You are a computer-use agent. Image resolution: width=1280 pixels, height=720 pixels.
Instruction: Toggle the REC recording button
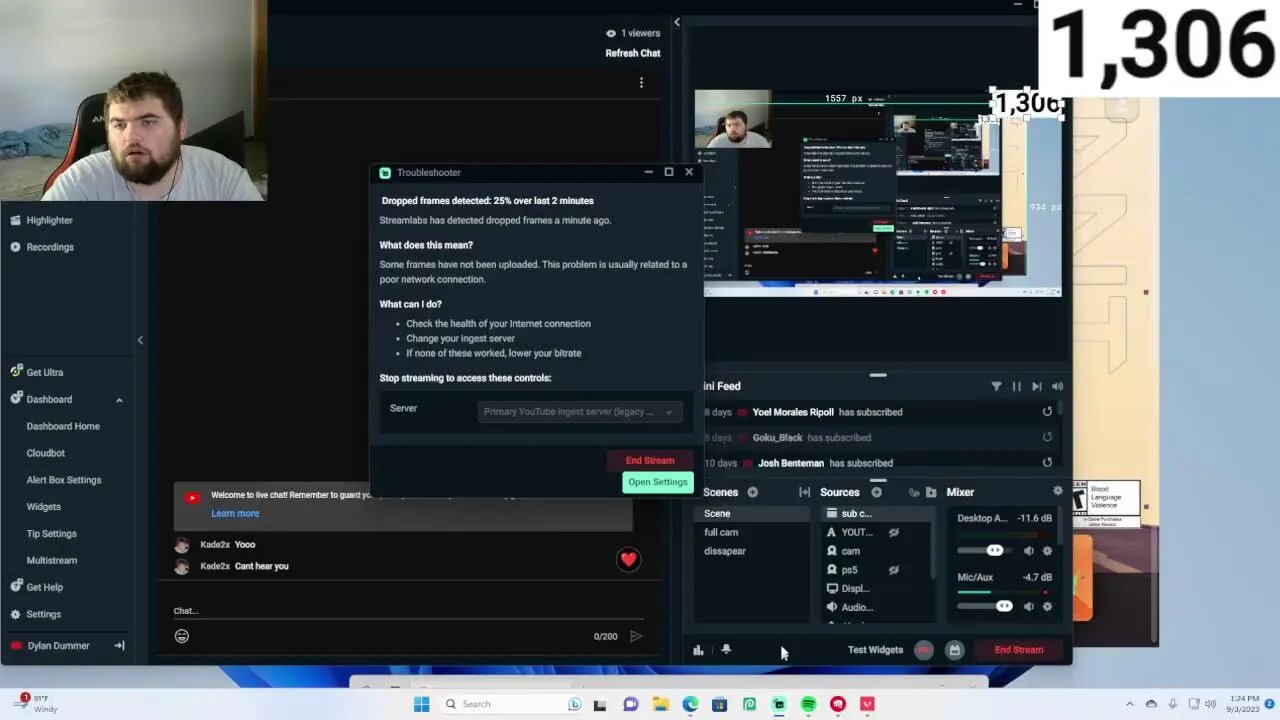[924, 650]
